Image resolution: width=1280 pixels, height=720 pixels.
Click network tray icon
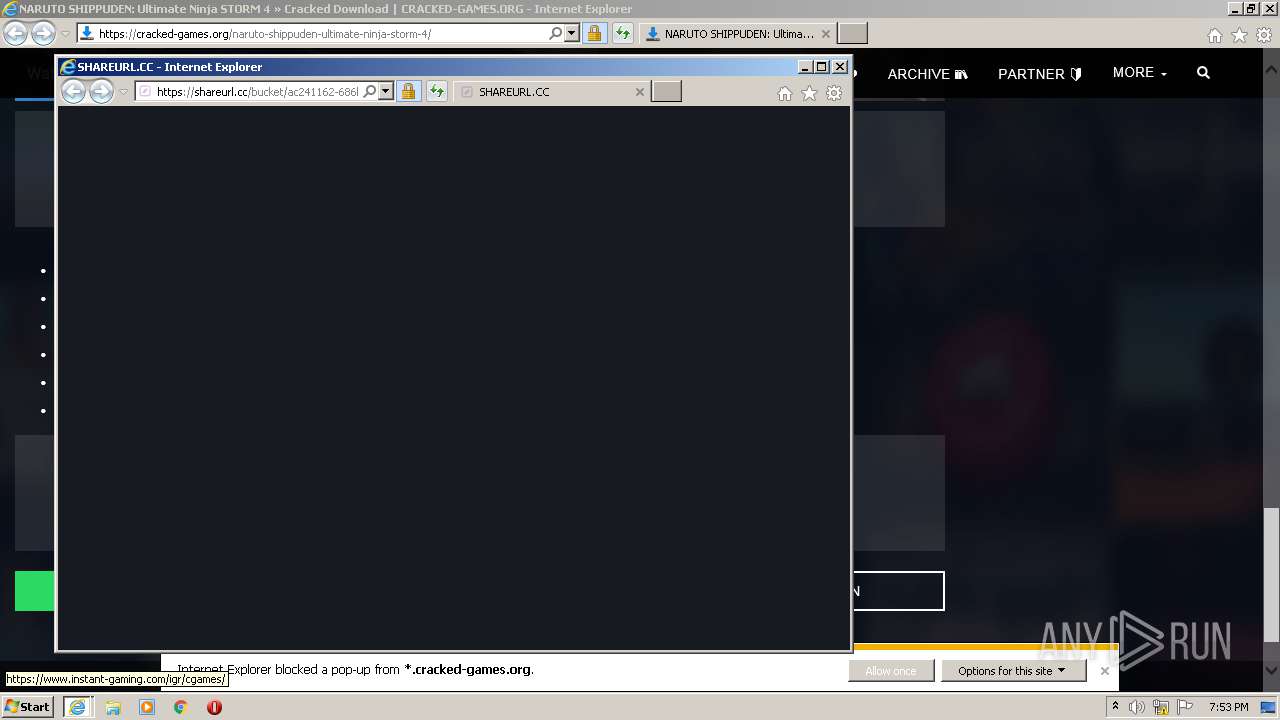coord(1162,707)
